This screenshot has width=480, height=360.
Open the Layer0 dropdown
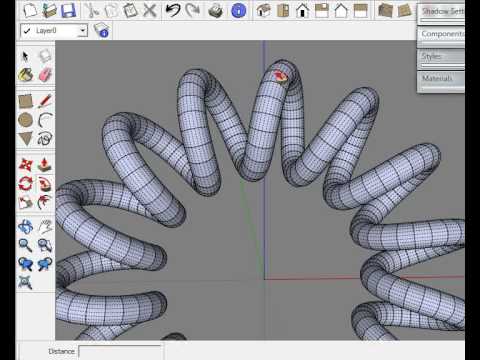tap(54, 31)
